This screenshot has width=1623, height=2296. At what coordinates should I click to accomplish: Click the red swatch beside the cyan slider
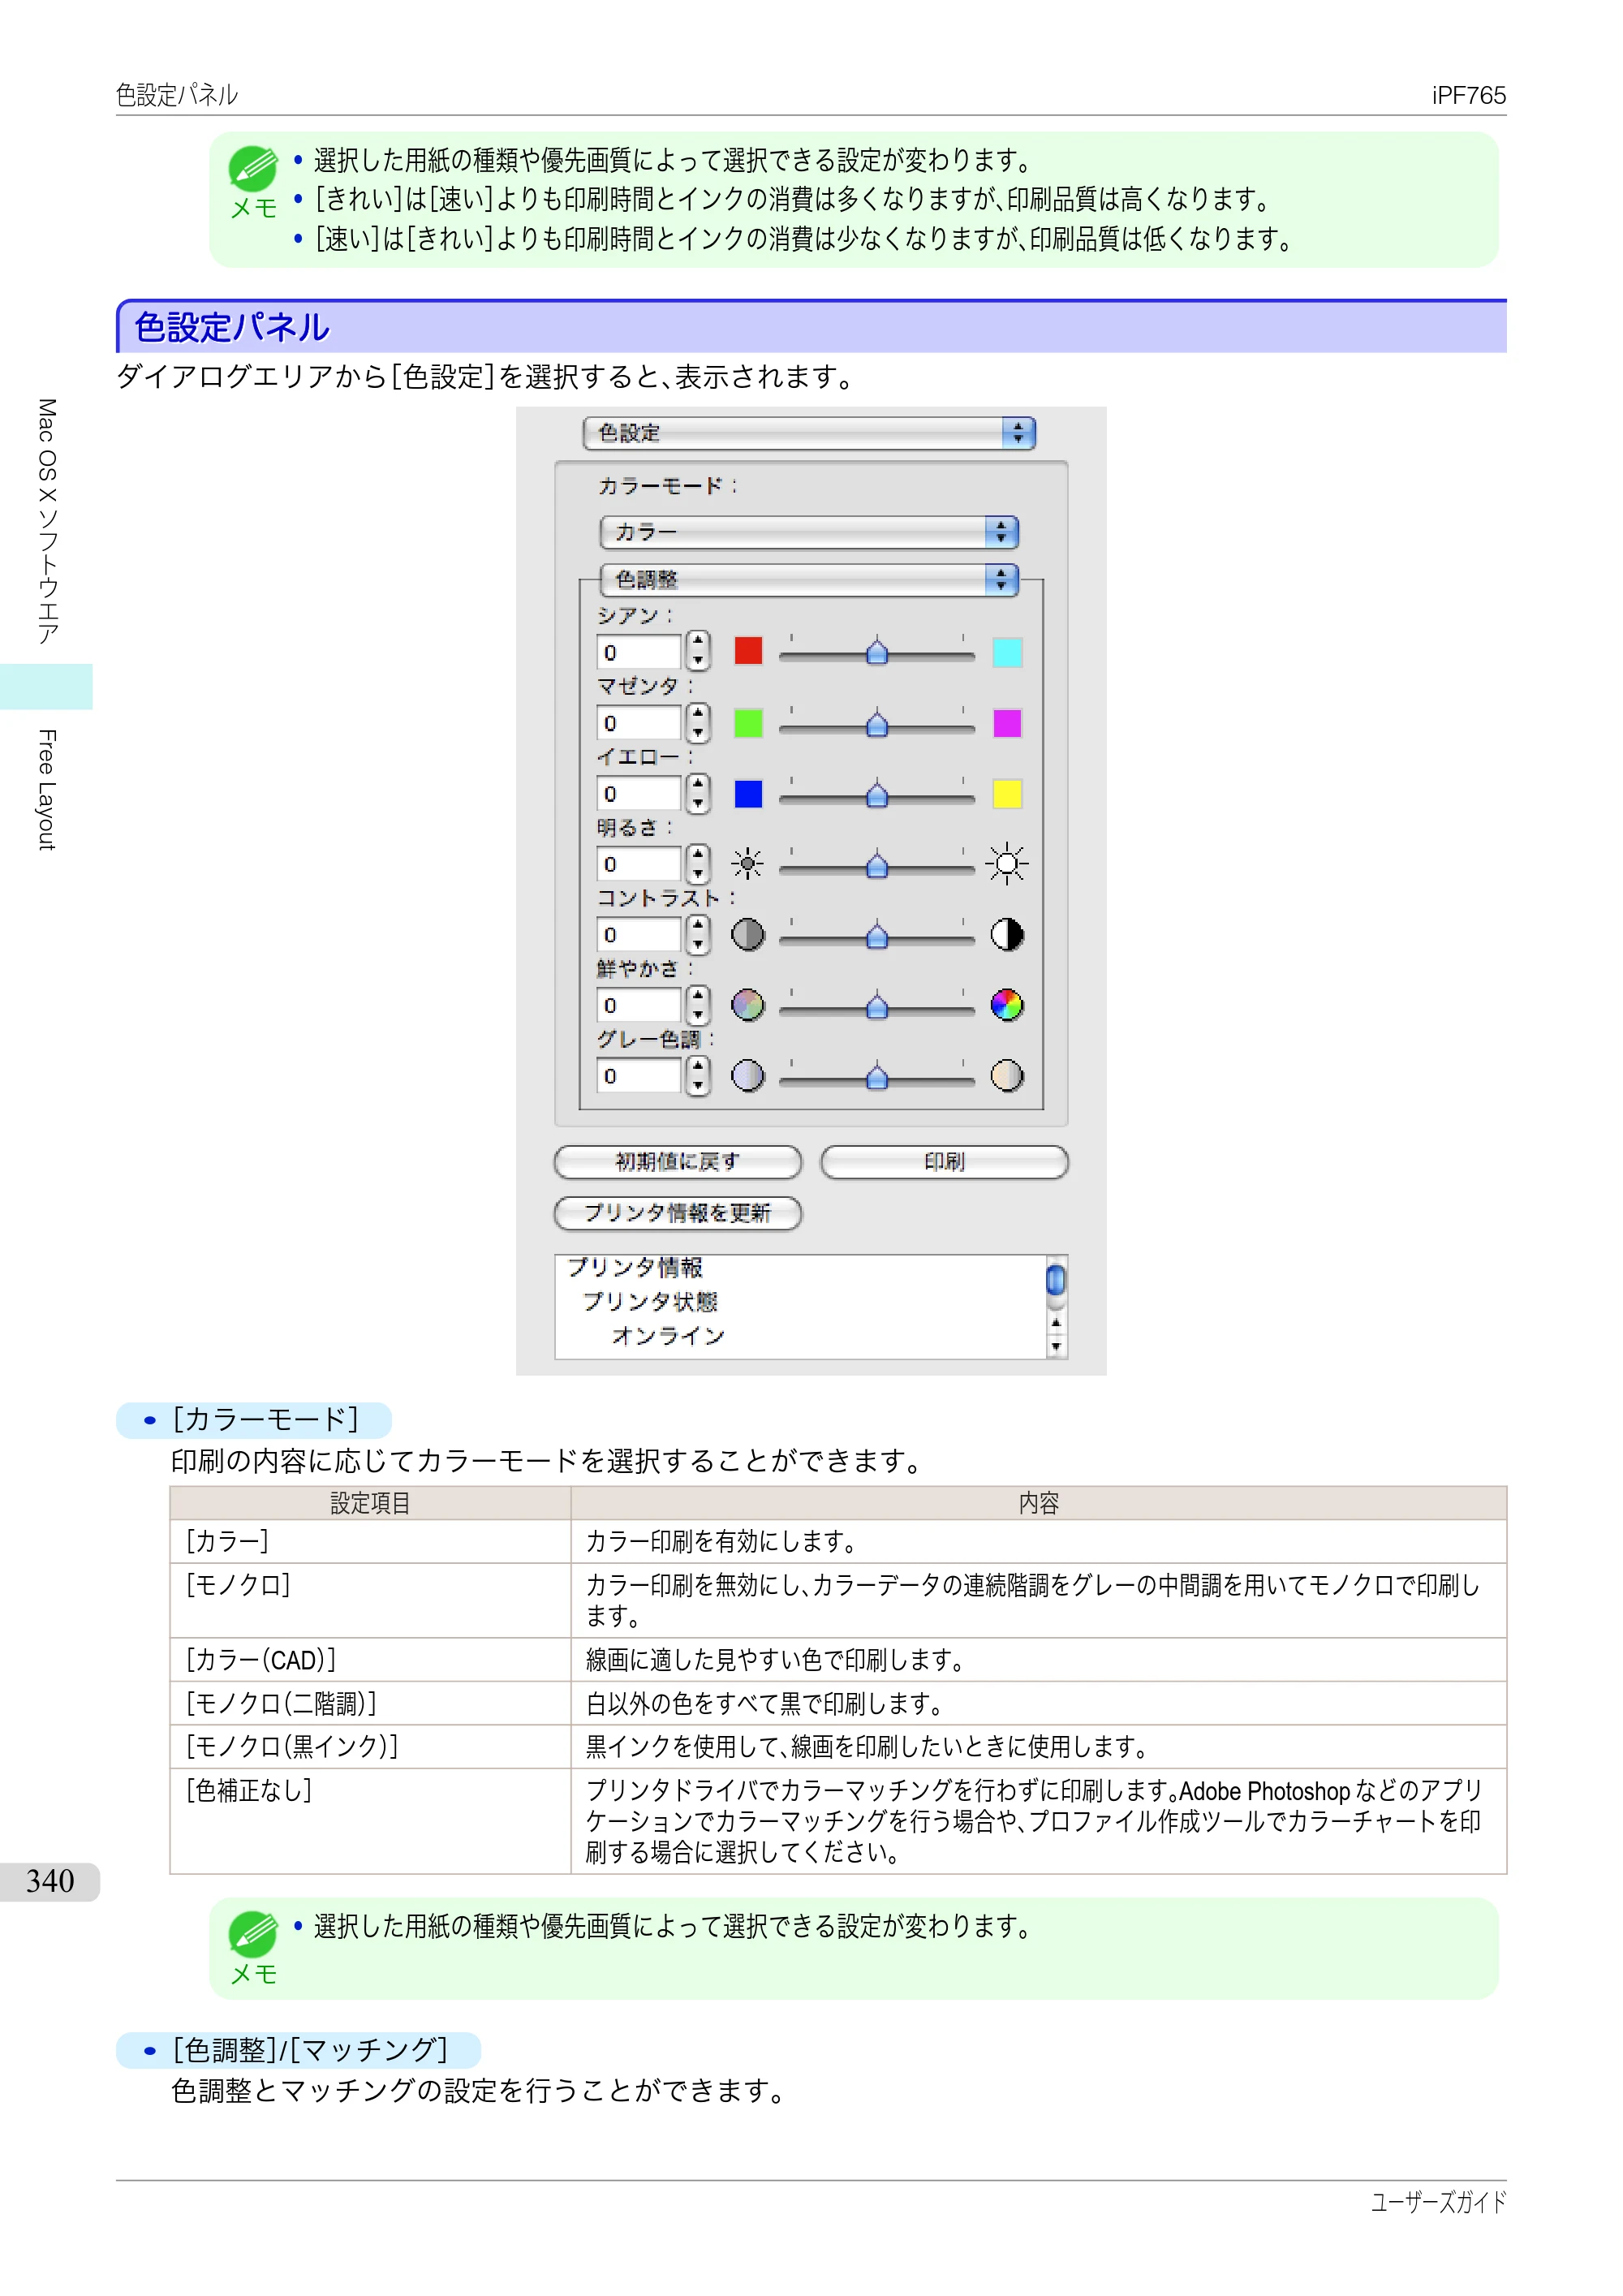[x=748, y=651]
